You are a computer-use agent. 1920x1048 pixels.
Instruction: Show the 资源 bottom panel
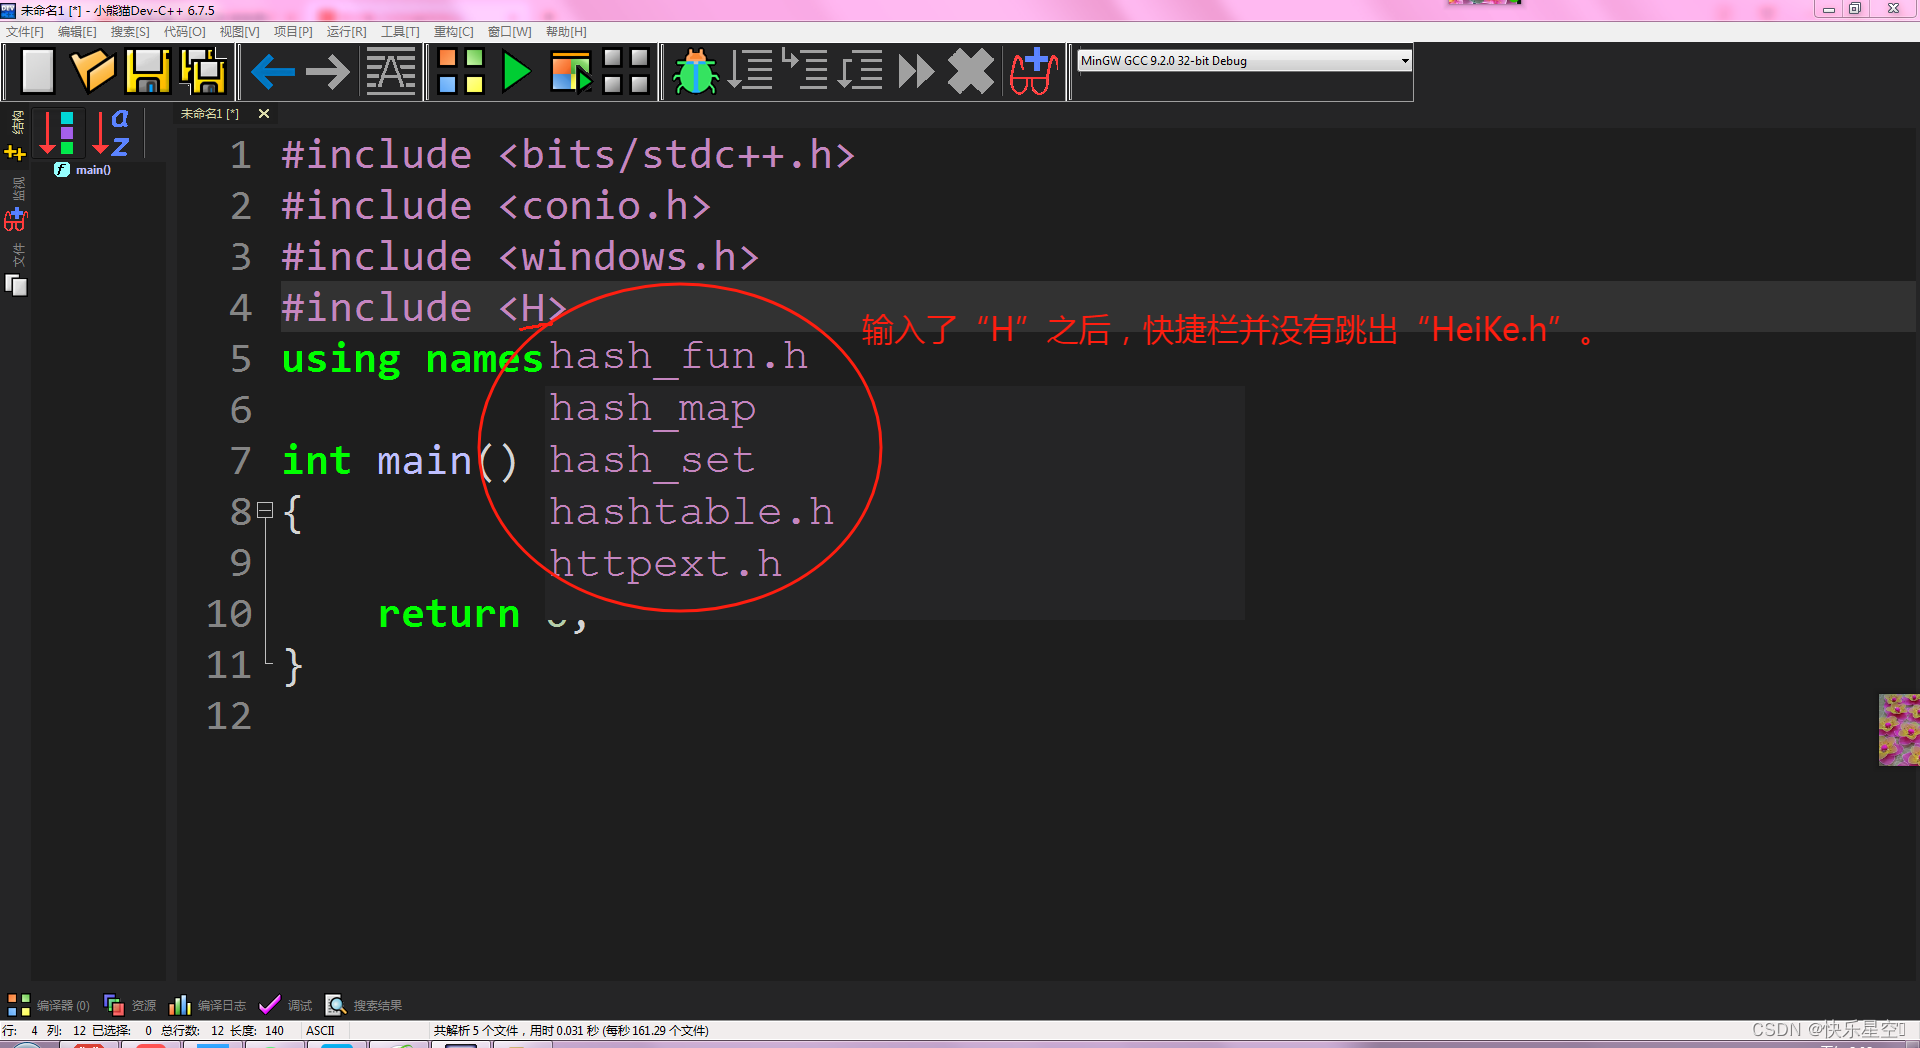coord(130,1005)
